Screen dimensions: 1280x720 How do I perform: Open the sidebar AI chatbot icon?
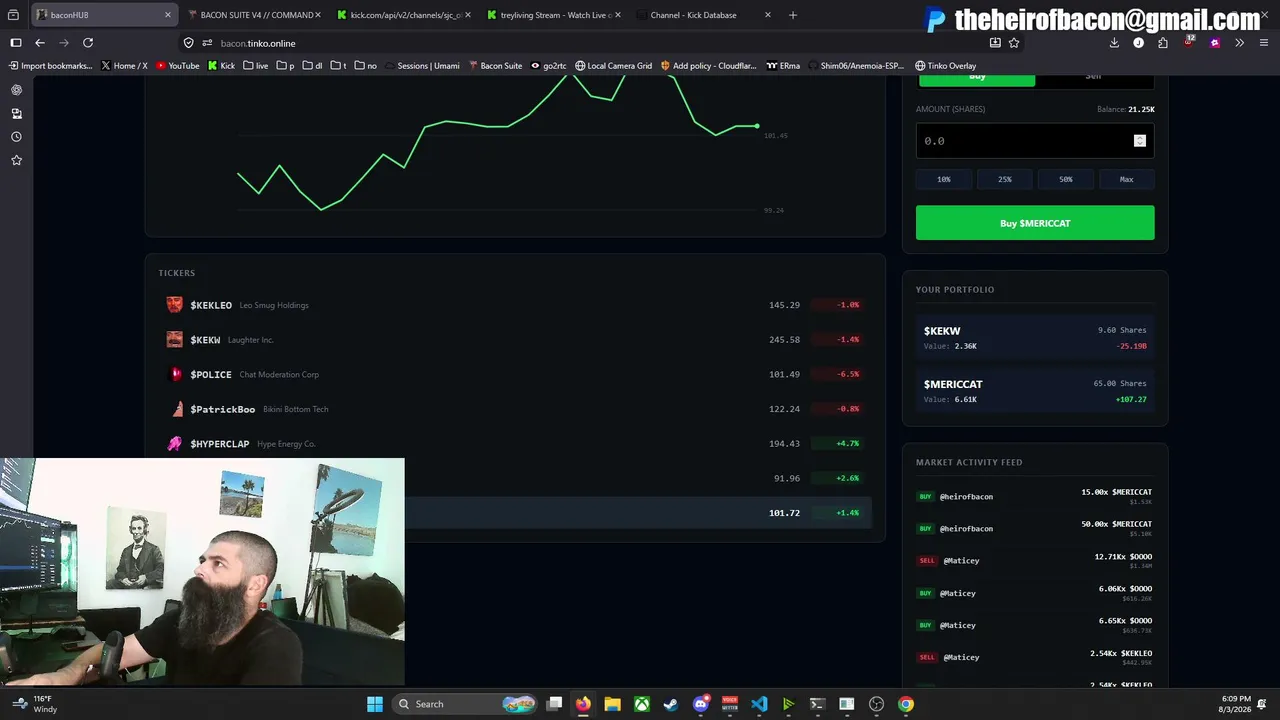(16, 90)
